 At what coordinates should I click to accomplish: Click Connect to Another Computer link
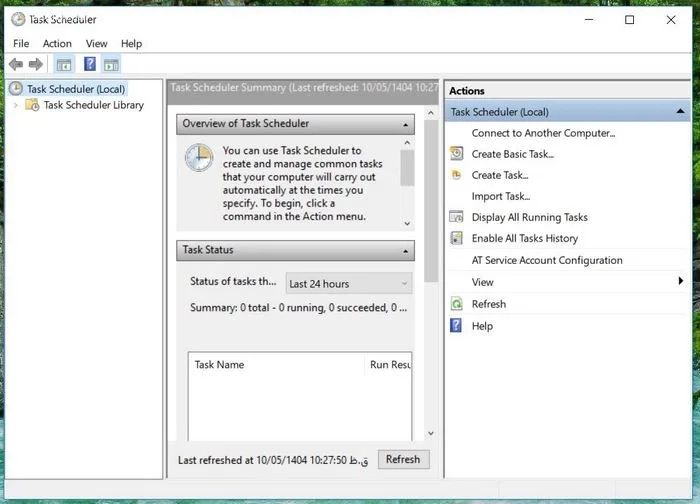pyautogui.click(x=543, y=133)
